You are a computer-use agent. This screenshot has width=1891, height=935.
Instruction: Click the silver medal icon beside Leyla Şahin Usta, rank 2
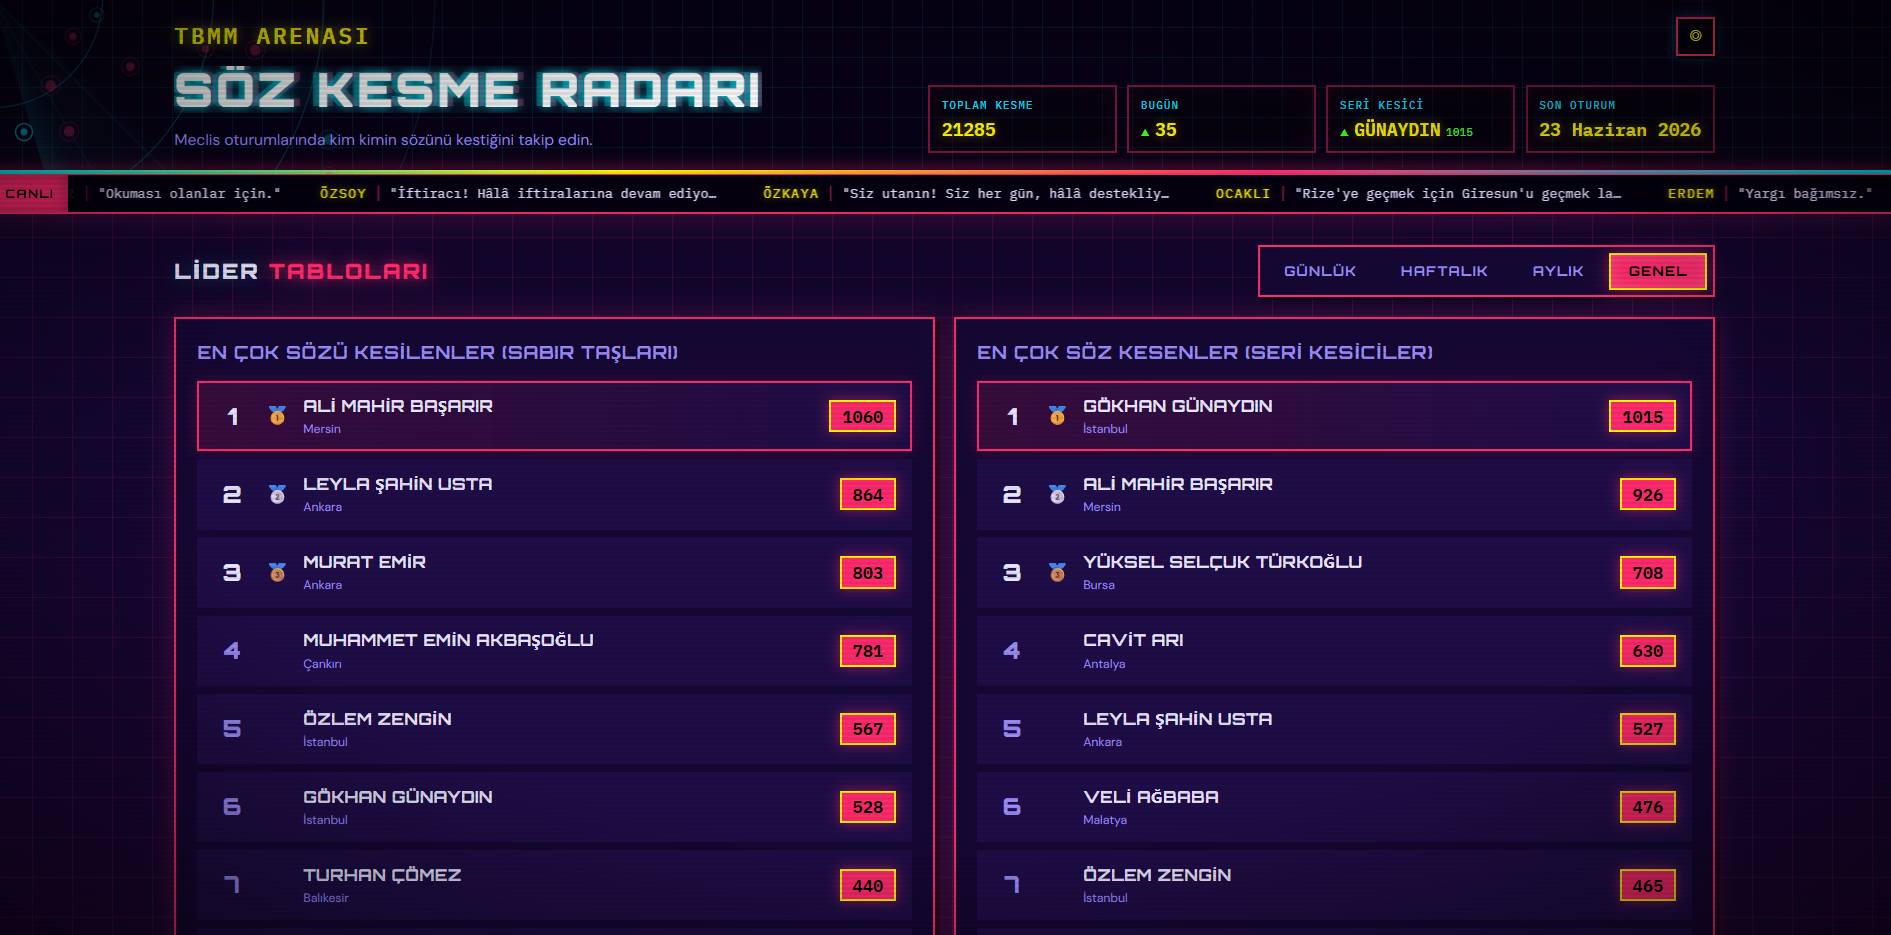277,494
